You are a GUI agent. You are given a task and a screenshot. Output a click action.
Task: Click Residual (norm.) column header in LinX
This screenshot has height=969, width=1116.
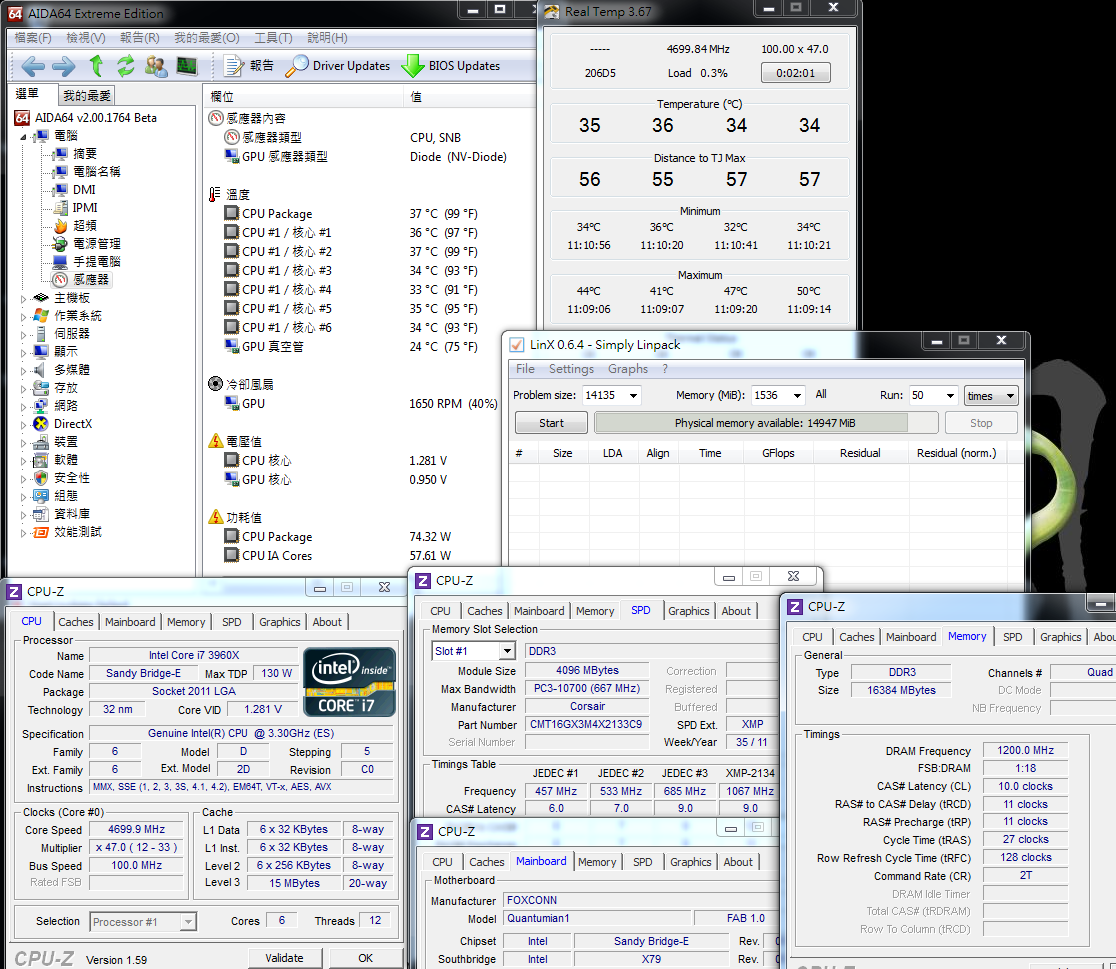tap(956, 453)
